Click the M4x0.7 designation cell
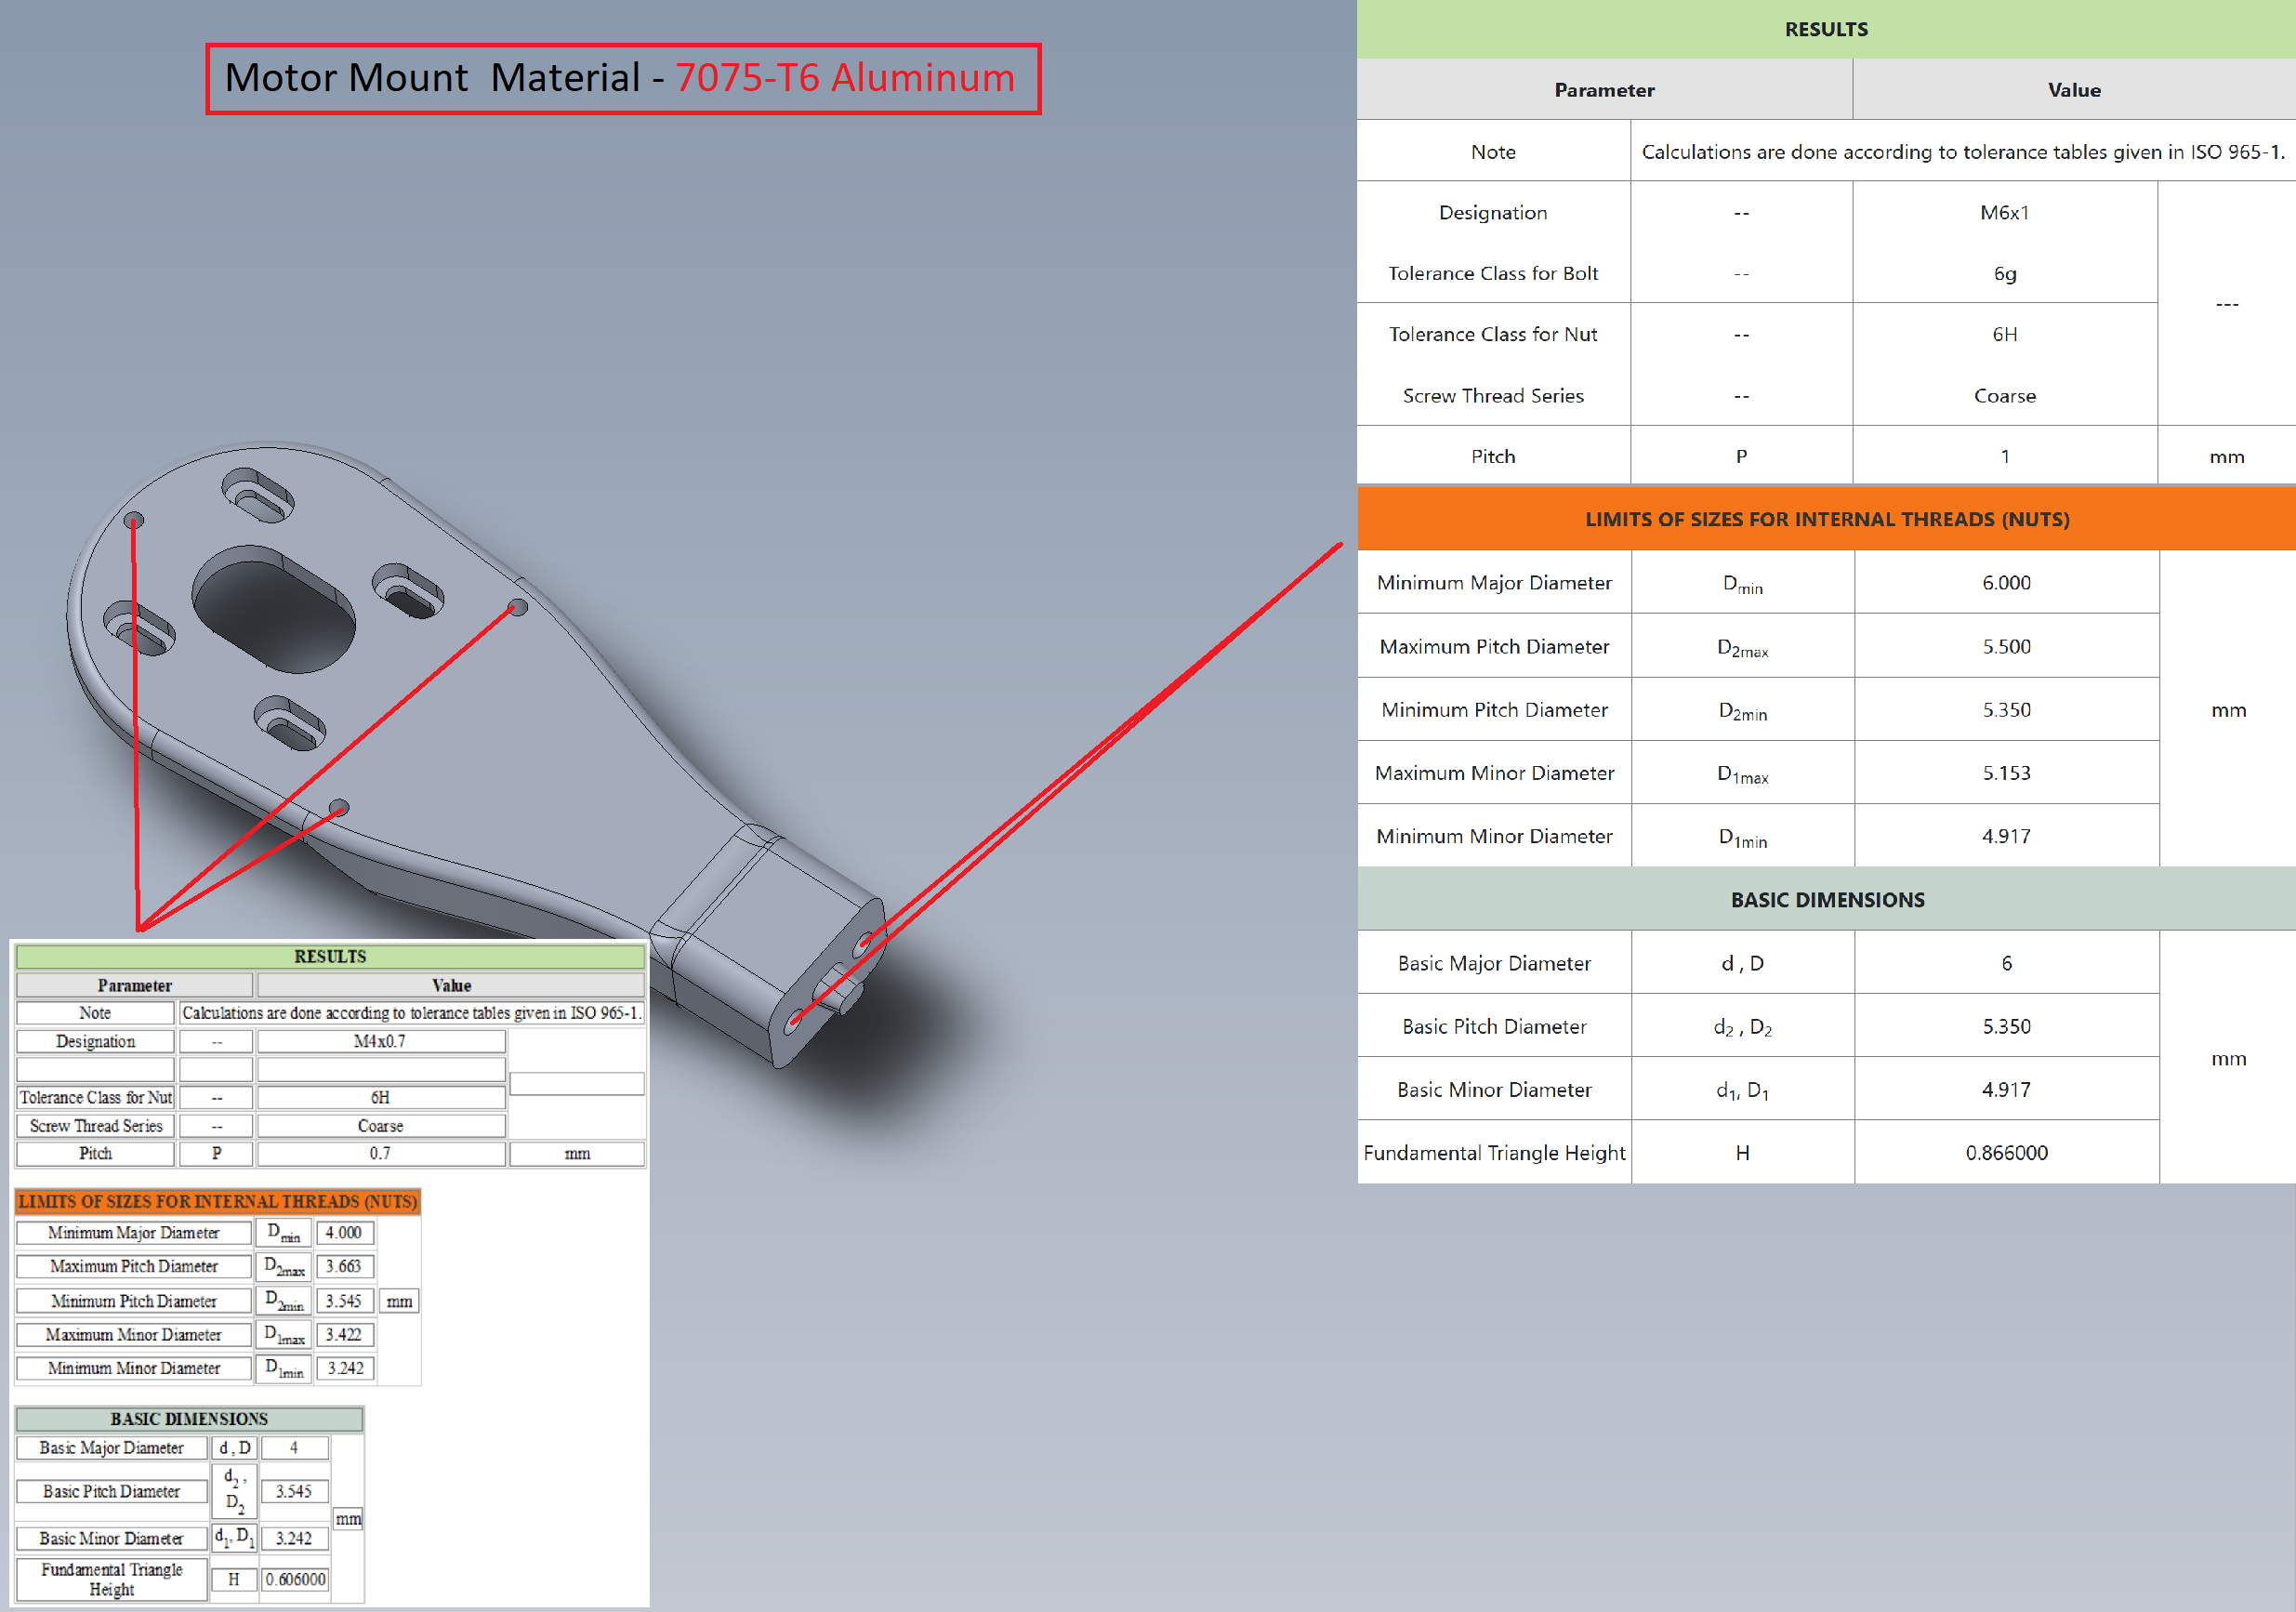Image resolution: width=2296 pixels, height=1612 pixels. pyautogui.click(x=380, y=1041)
